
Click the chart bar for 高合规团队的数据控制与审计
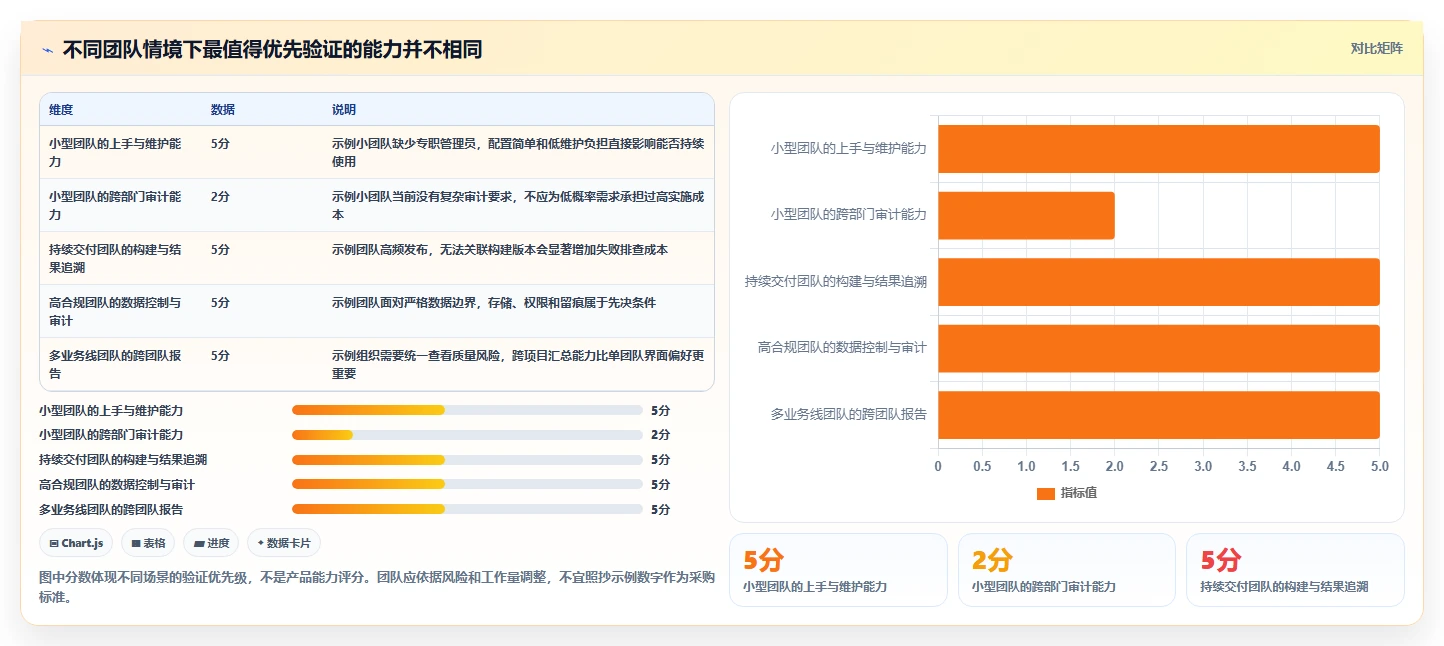coord(1159,348)
